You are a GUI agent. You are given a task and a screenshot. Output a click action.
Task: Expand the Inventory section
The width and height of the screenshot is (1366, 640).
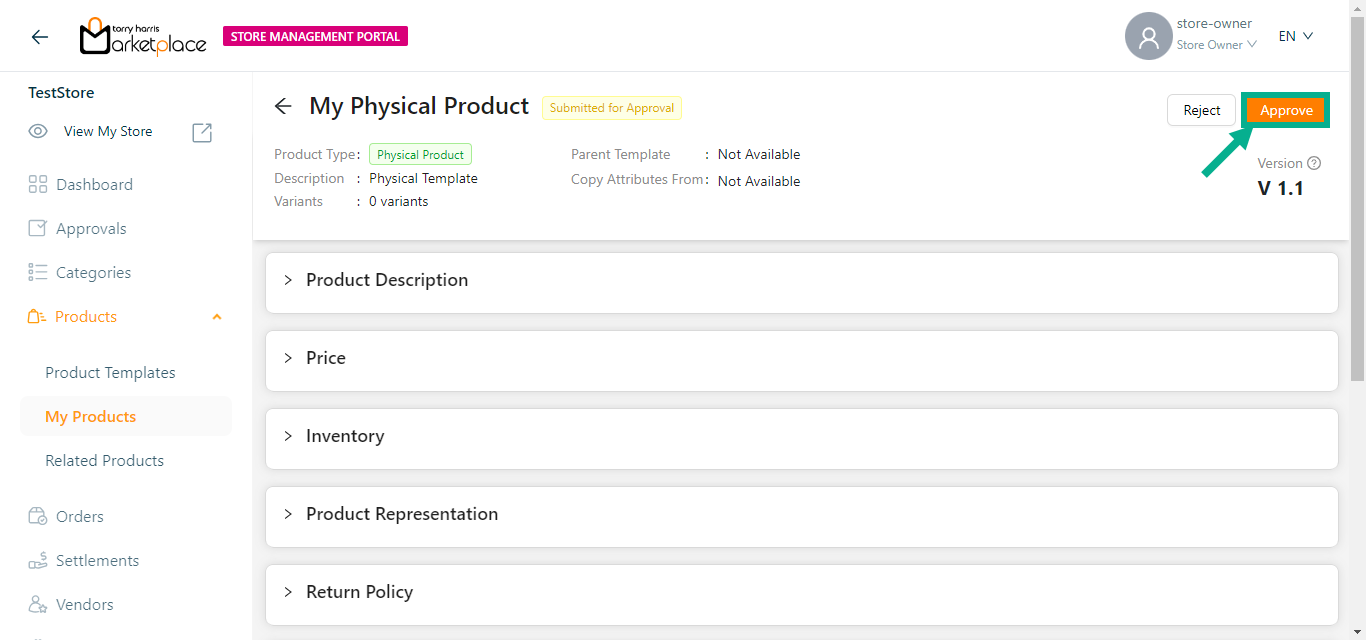[x=345, y=436]
